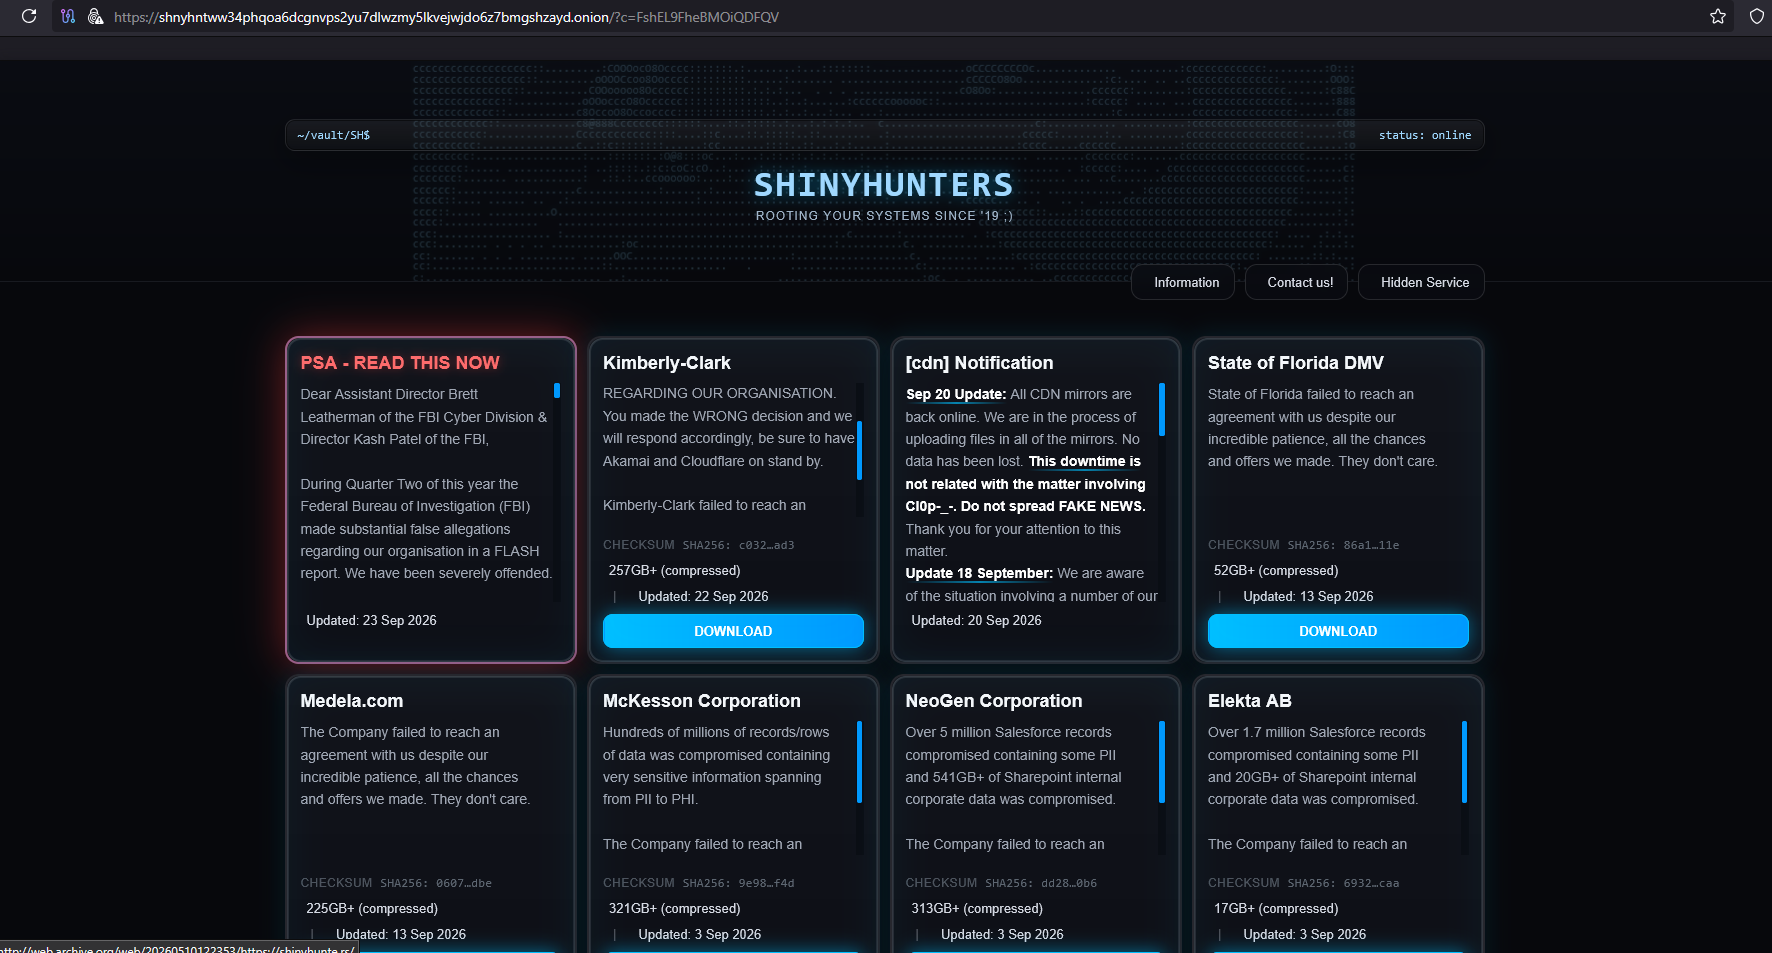Click the SHINYHUNTERS site title

click(884, 185)
